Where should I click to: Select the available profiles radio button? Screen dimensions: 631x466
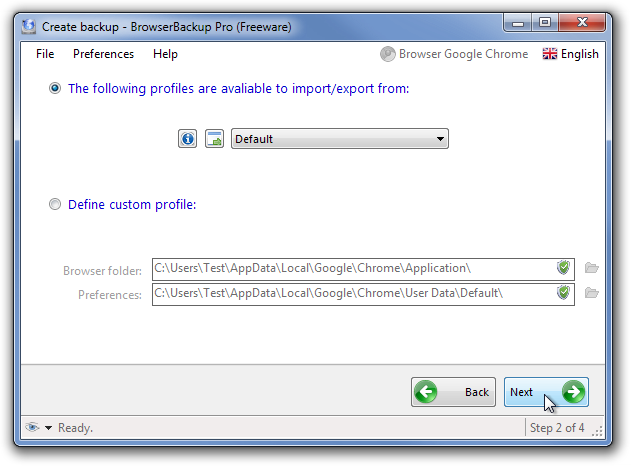point(55,88)
